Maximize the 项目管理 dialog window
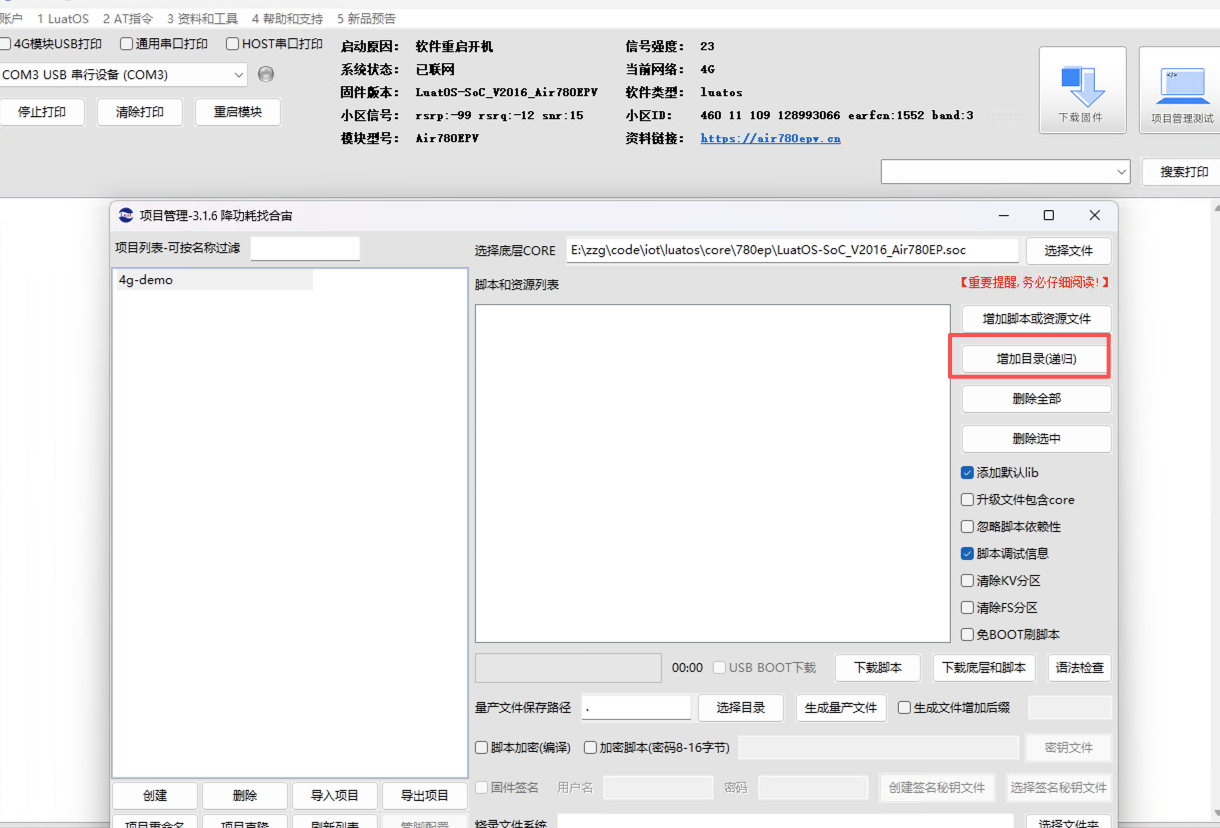1220x828 pixels. [1048, 215]
